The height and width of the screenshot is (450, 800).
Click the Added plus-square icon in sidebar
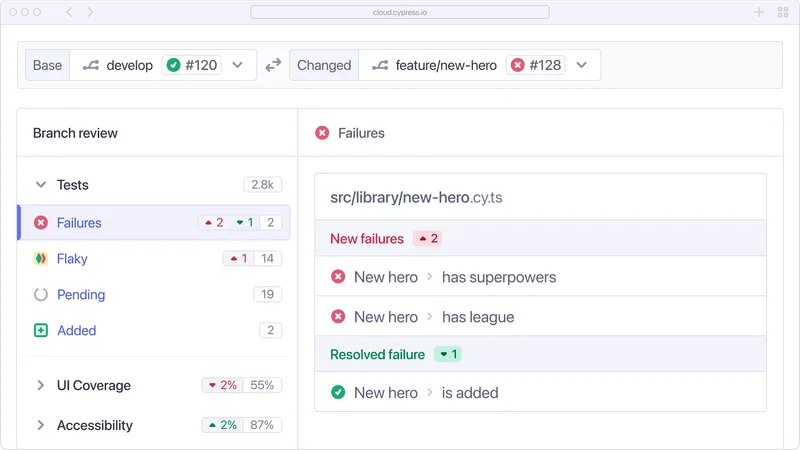pos(41,330)
